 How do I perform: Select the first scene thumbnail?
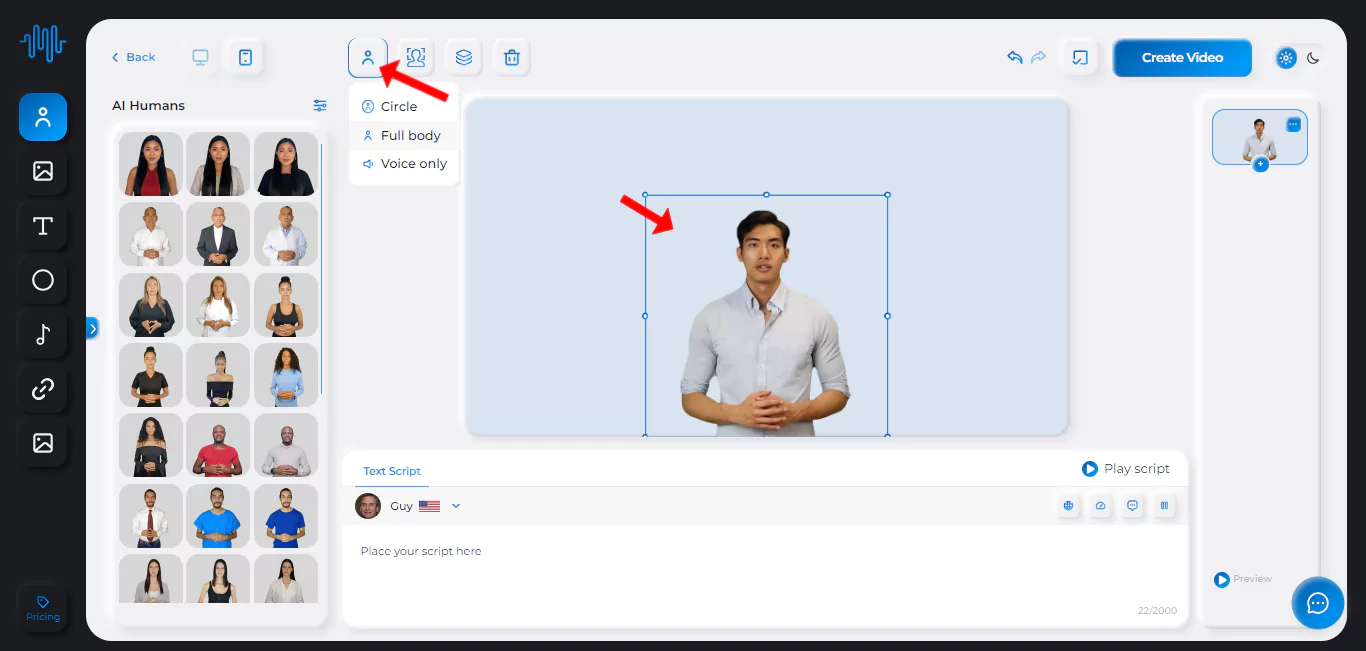1259,137
